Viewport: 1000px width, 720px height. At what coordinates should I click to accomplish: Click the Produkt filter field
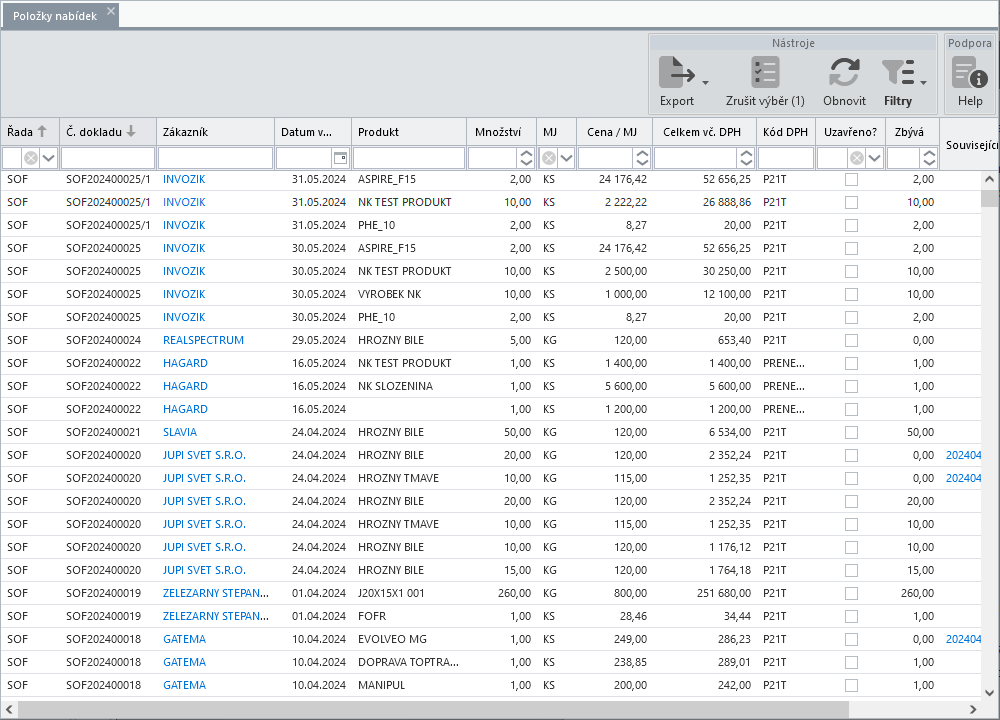(409, 158)
